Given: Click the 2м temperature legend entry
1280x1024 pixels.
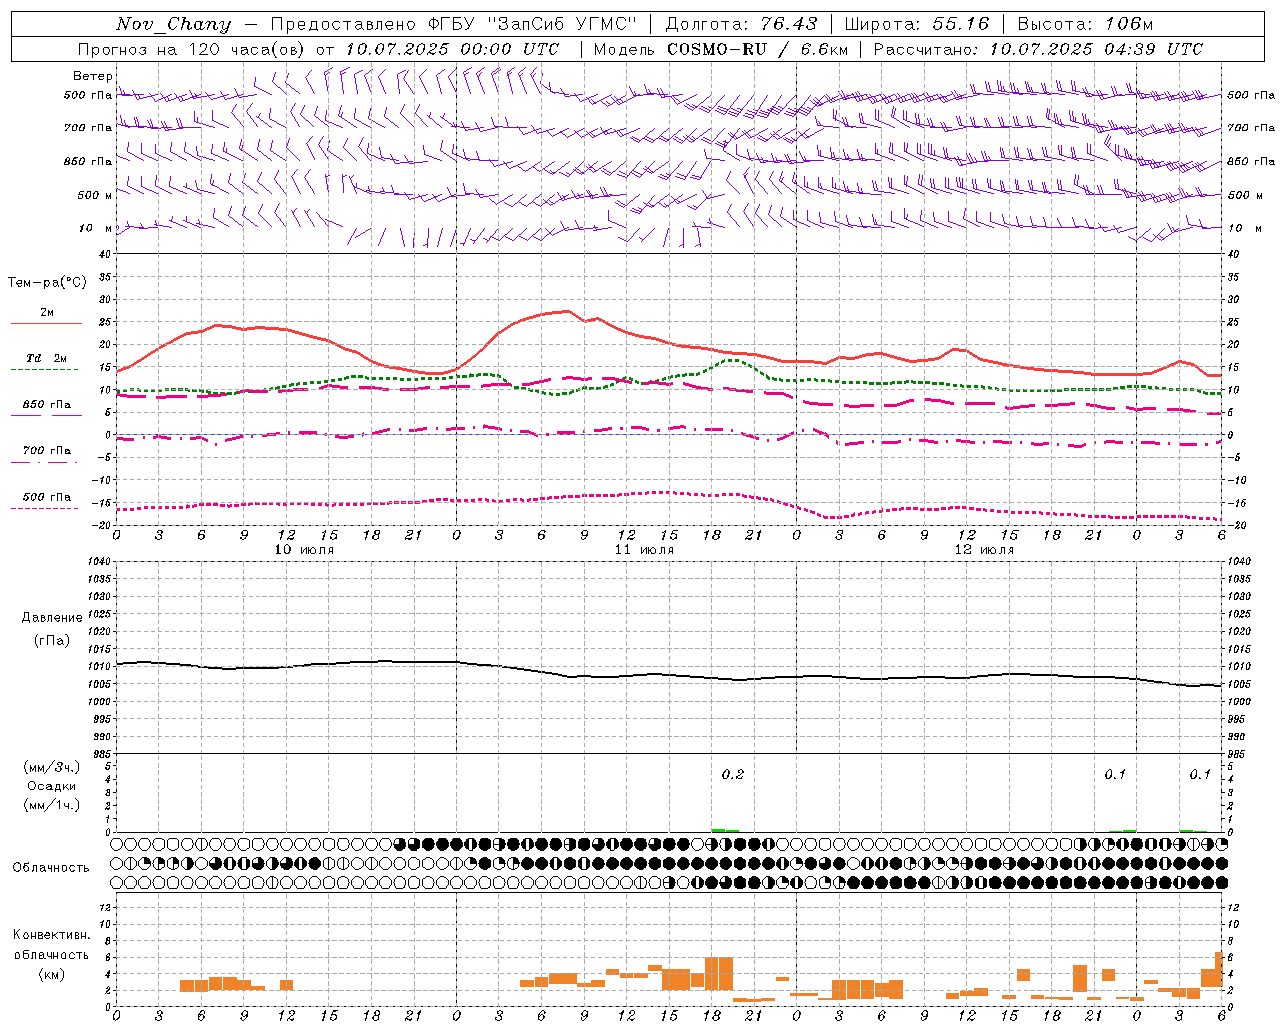Looking at the screenshot, I should point(47,312).
